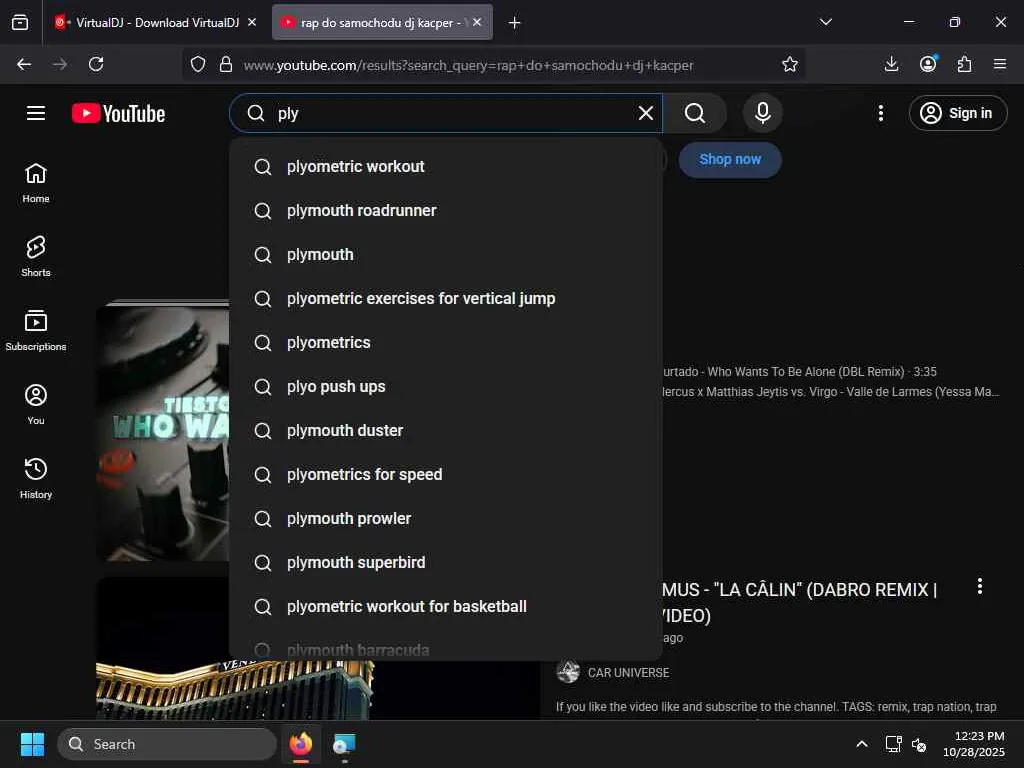Open the extensions puzzle icon
The image size is (1024, 768).
pos(964,64)
